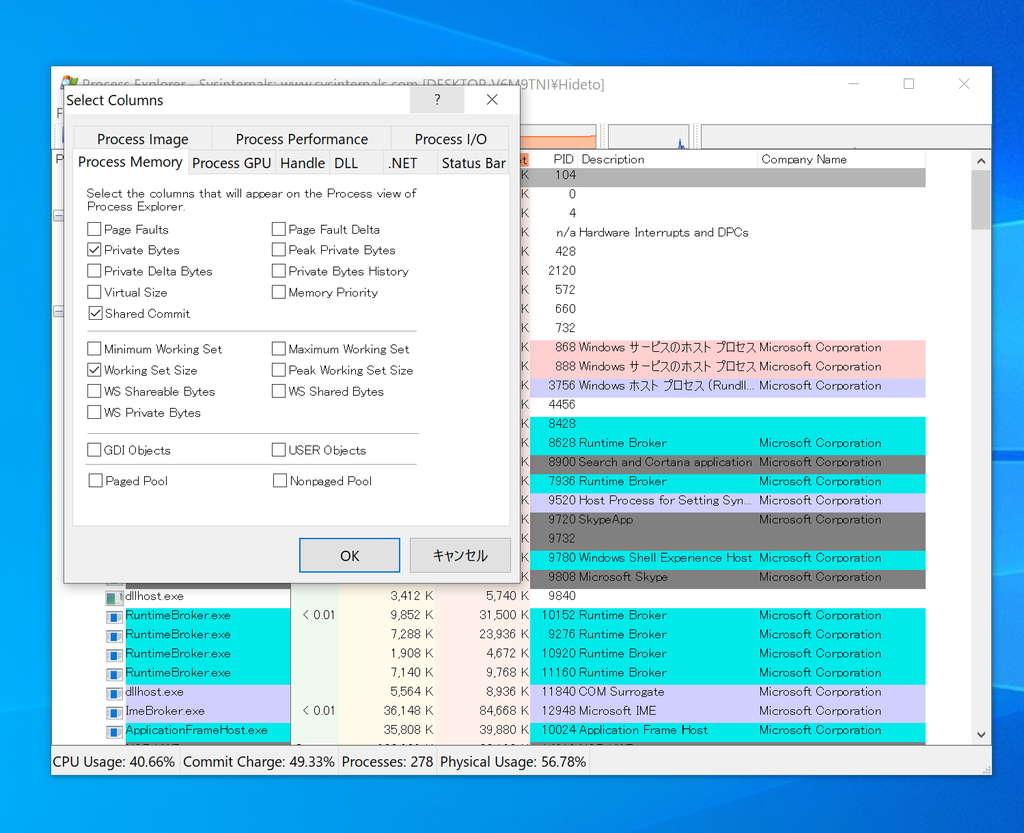Click the Description column header
This screenshot has height=833, width=1024.
pos(667,159)
